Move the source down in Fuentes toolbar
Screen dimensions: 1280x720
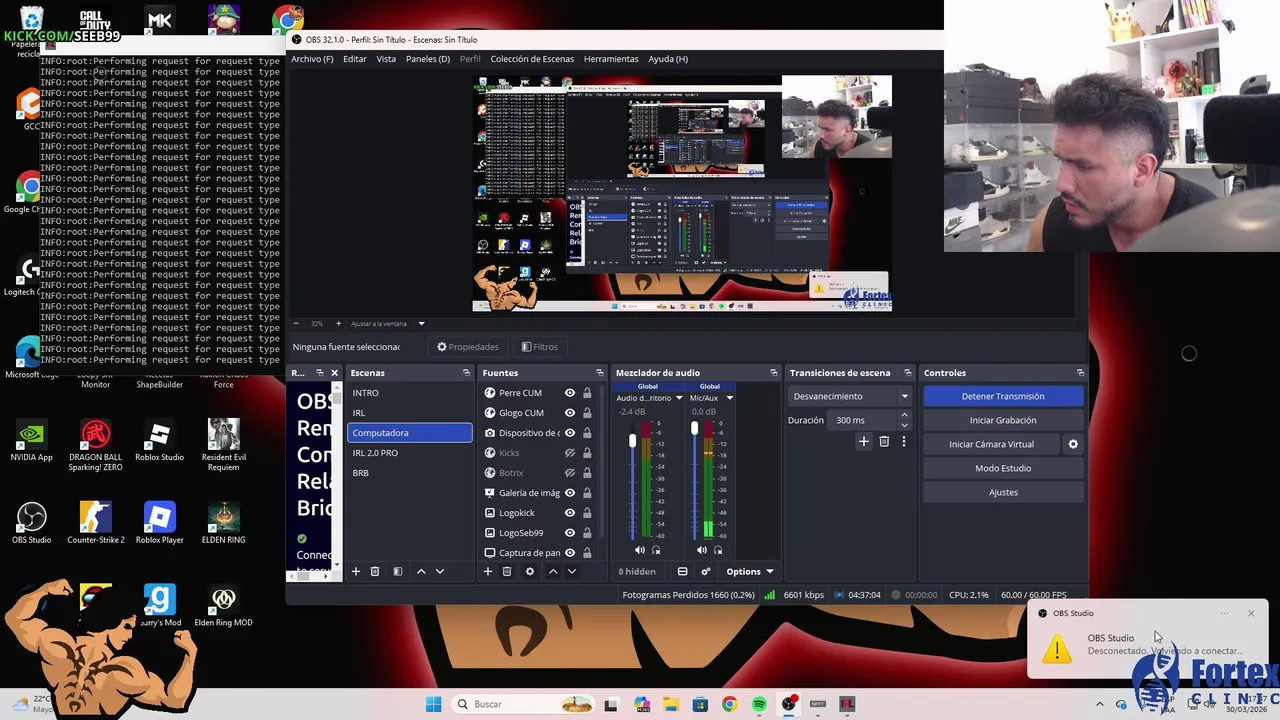click(572, 571)
